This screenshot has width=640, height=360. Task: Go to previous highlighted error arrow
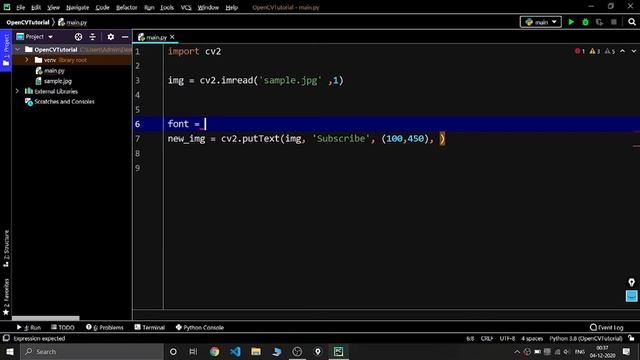point(622,51)
